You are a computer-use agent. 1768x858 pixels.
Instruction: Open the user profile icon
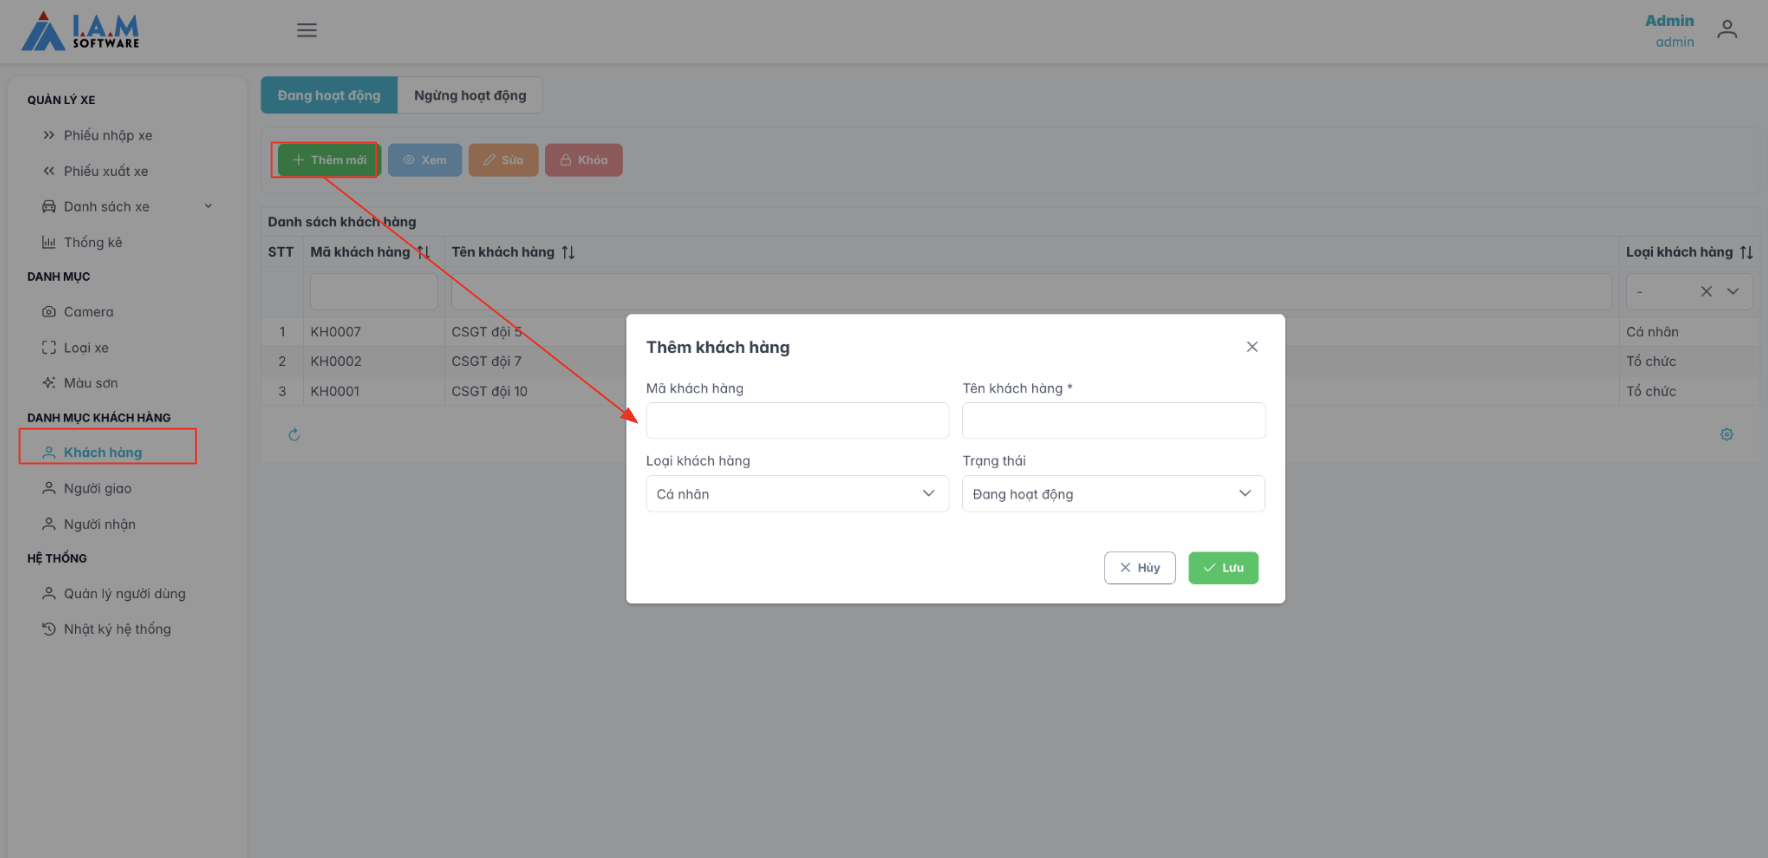point(1727,30)
